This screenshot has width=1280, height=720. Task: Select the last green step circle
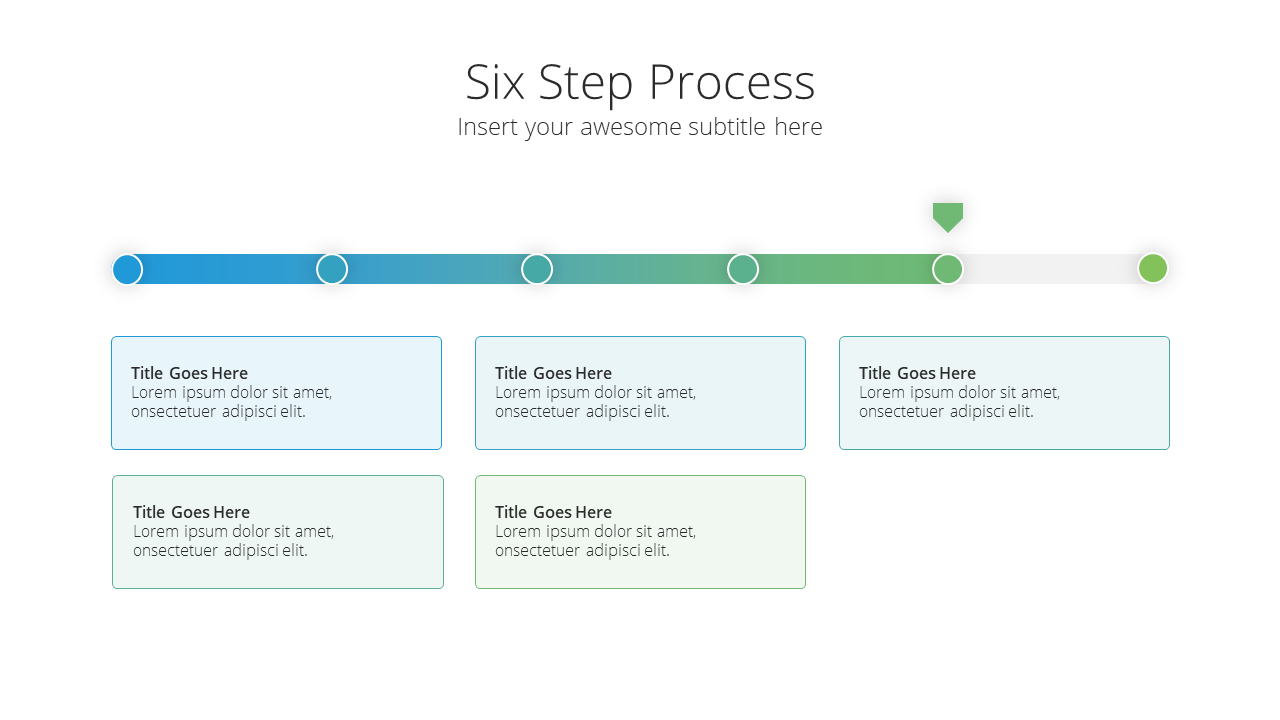pyautogui.click(x=1153, y=268)
